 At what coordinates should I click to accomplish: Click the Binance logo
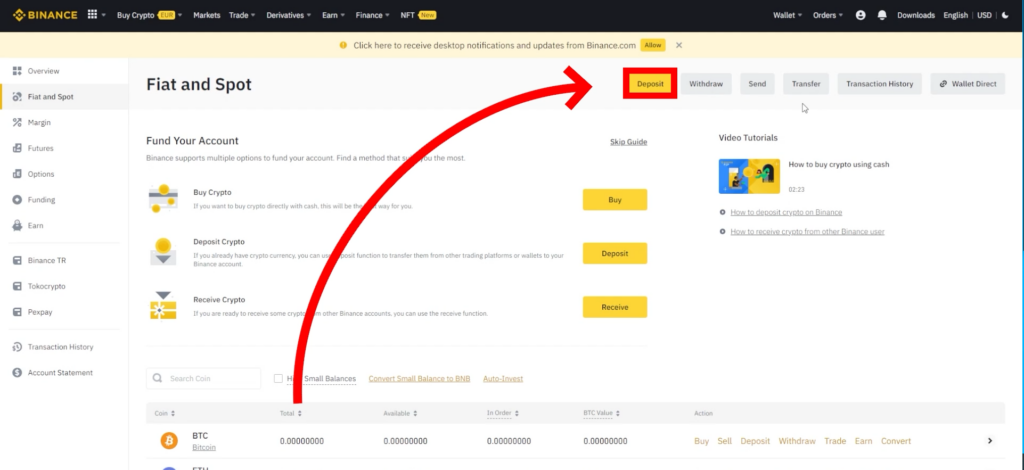(44, 15)
